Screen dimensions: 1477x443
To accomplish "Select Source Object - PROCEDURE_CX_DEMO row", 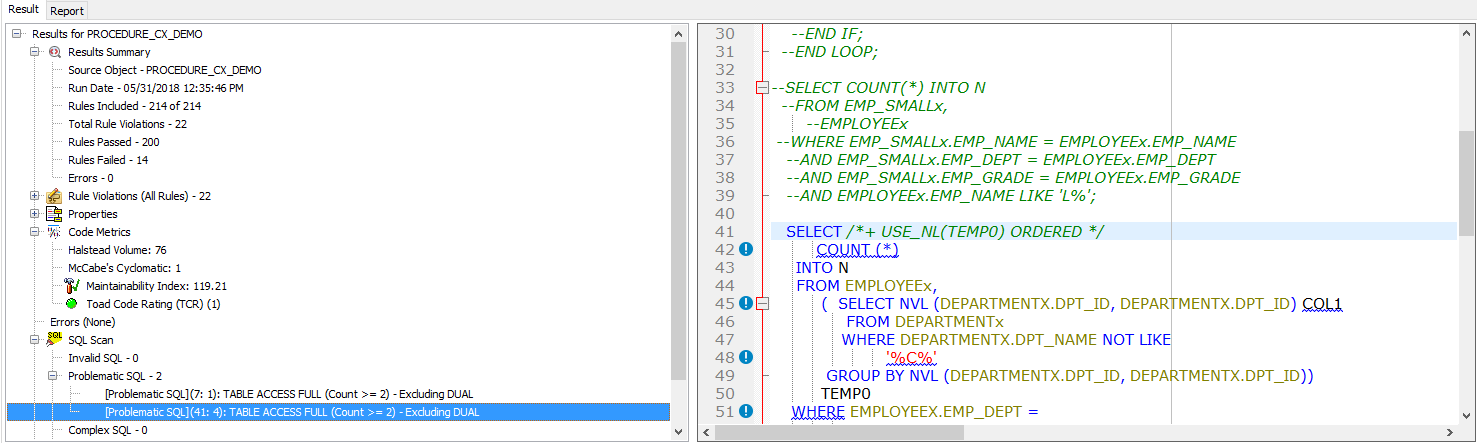I will (165, 70).
